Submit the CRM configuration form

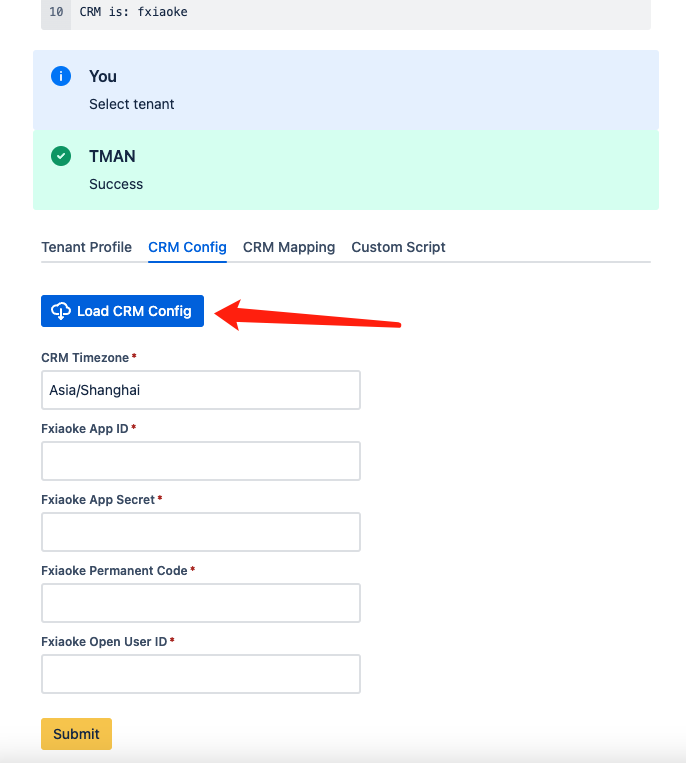(76, 734)
